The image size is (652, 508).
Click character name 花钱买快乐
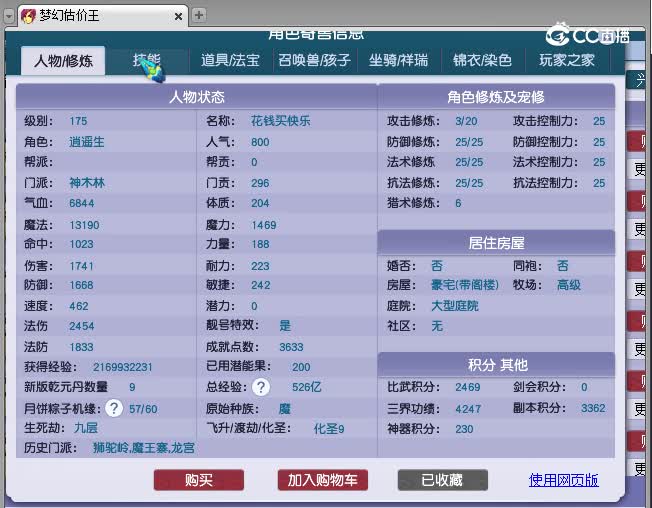(280, 121)
